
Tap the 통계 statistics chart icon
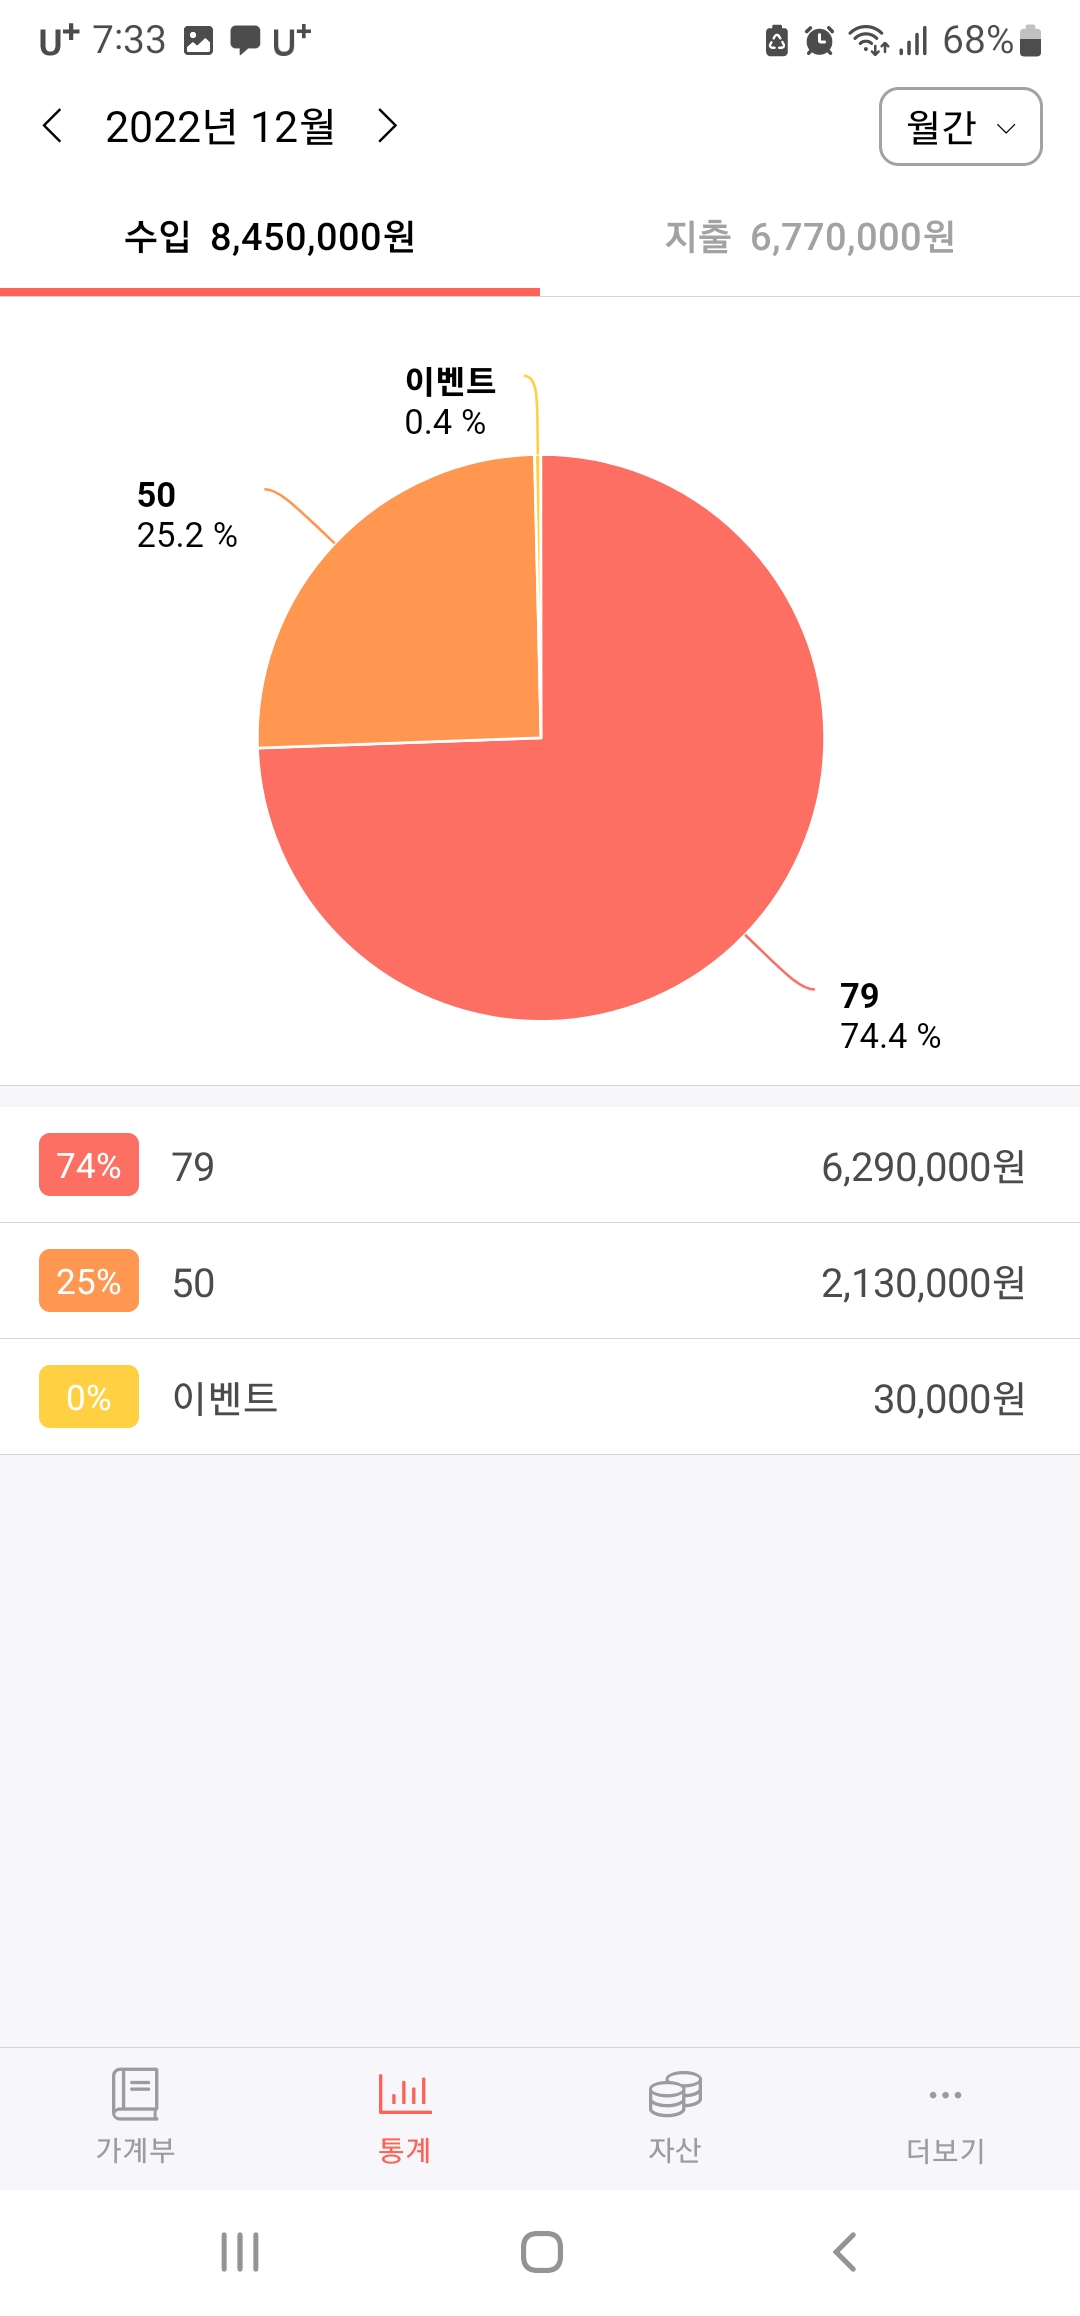click(405, 2093)
